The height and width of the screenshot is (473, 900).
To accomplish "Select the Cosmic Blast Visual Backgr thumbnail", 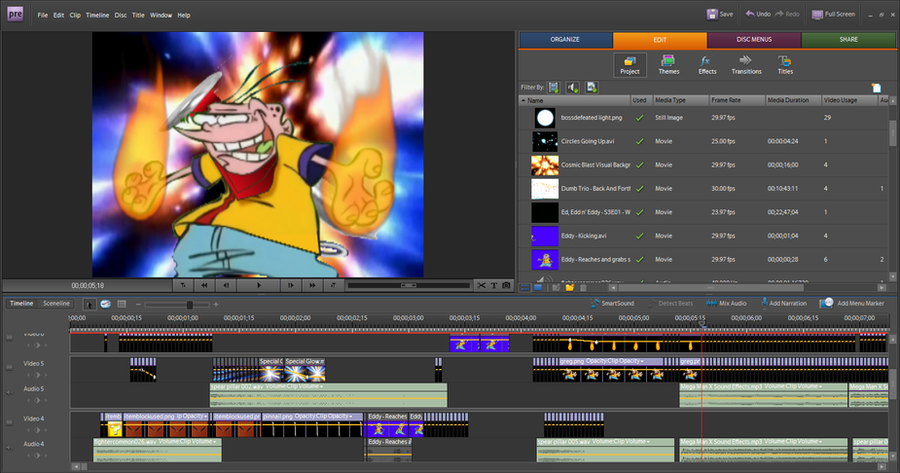I will point(544,165).
